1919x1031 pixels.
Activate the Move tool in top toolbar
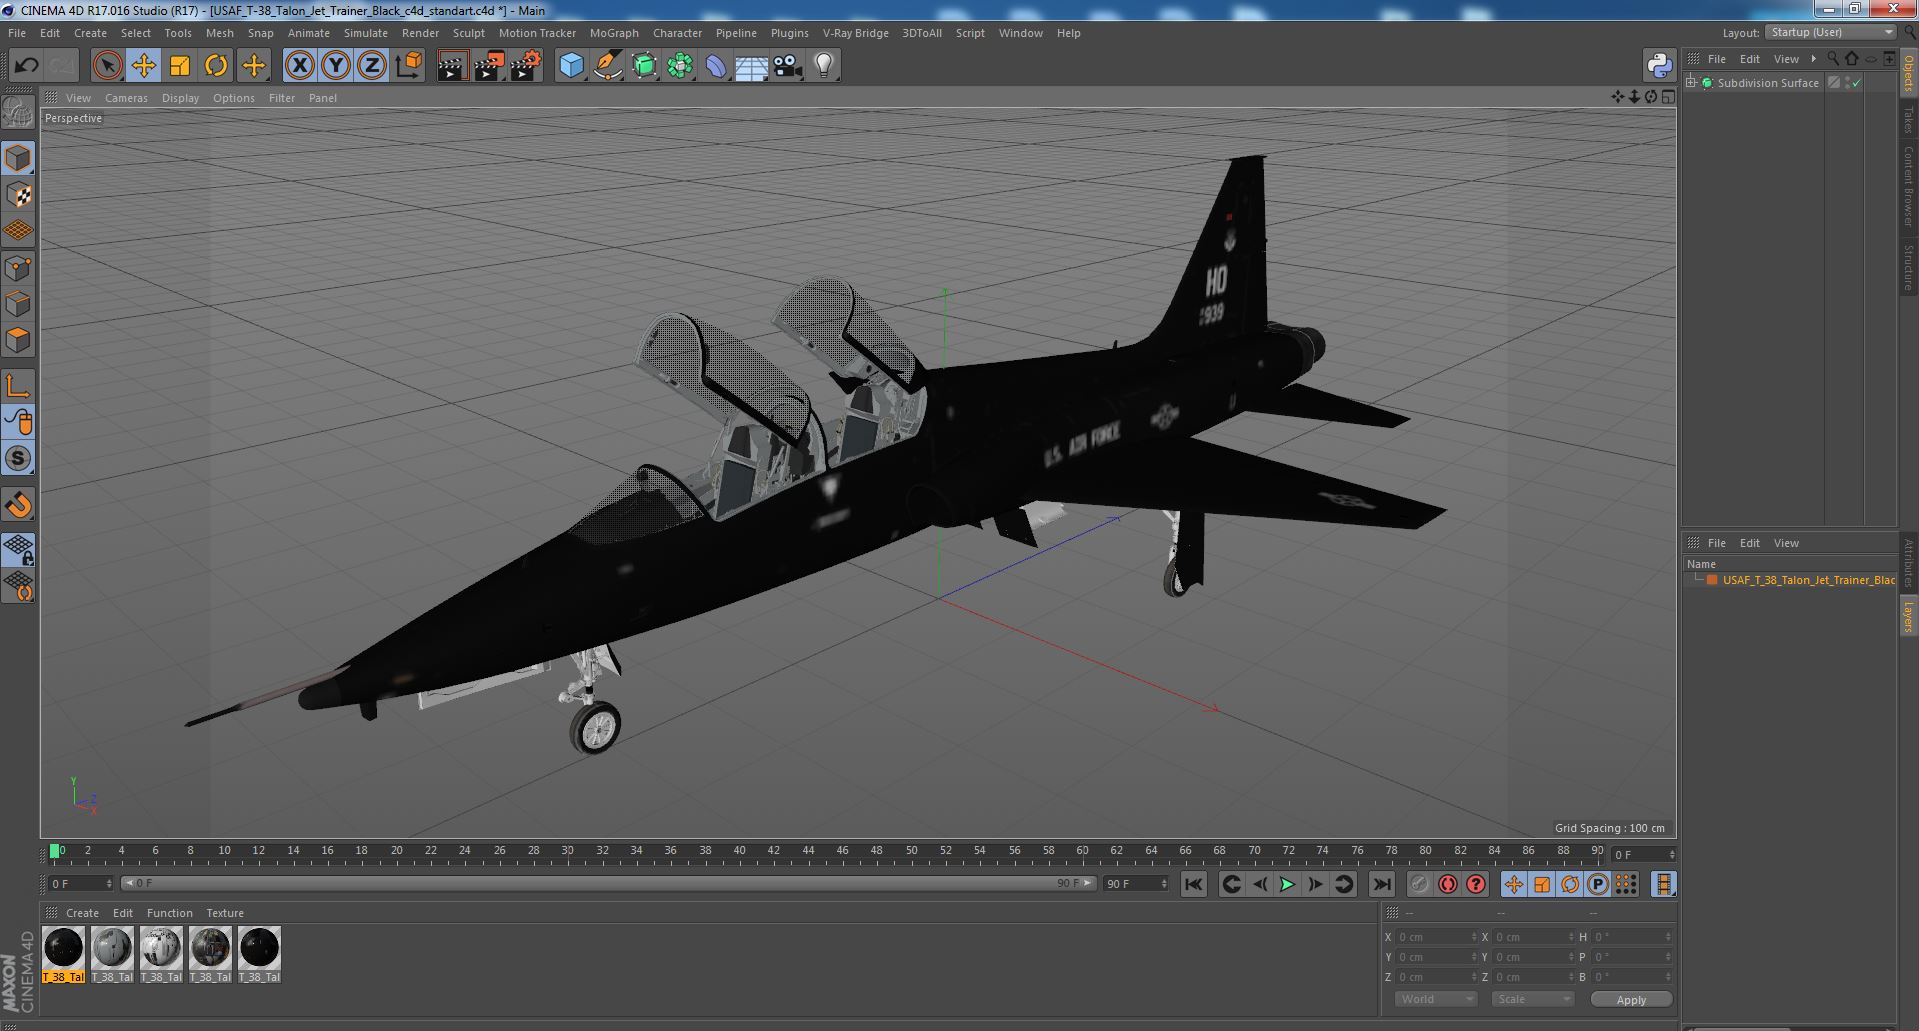[x=143, y=66]
